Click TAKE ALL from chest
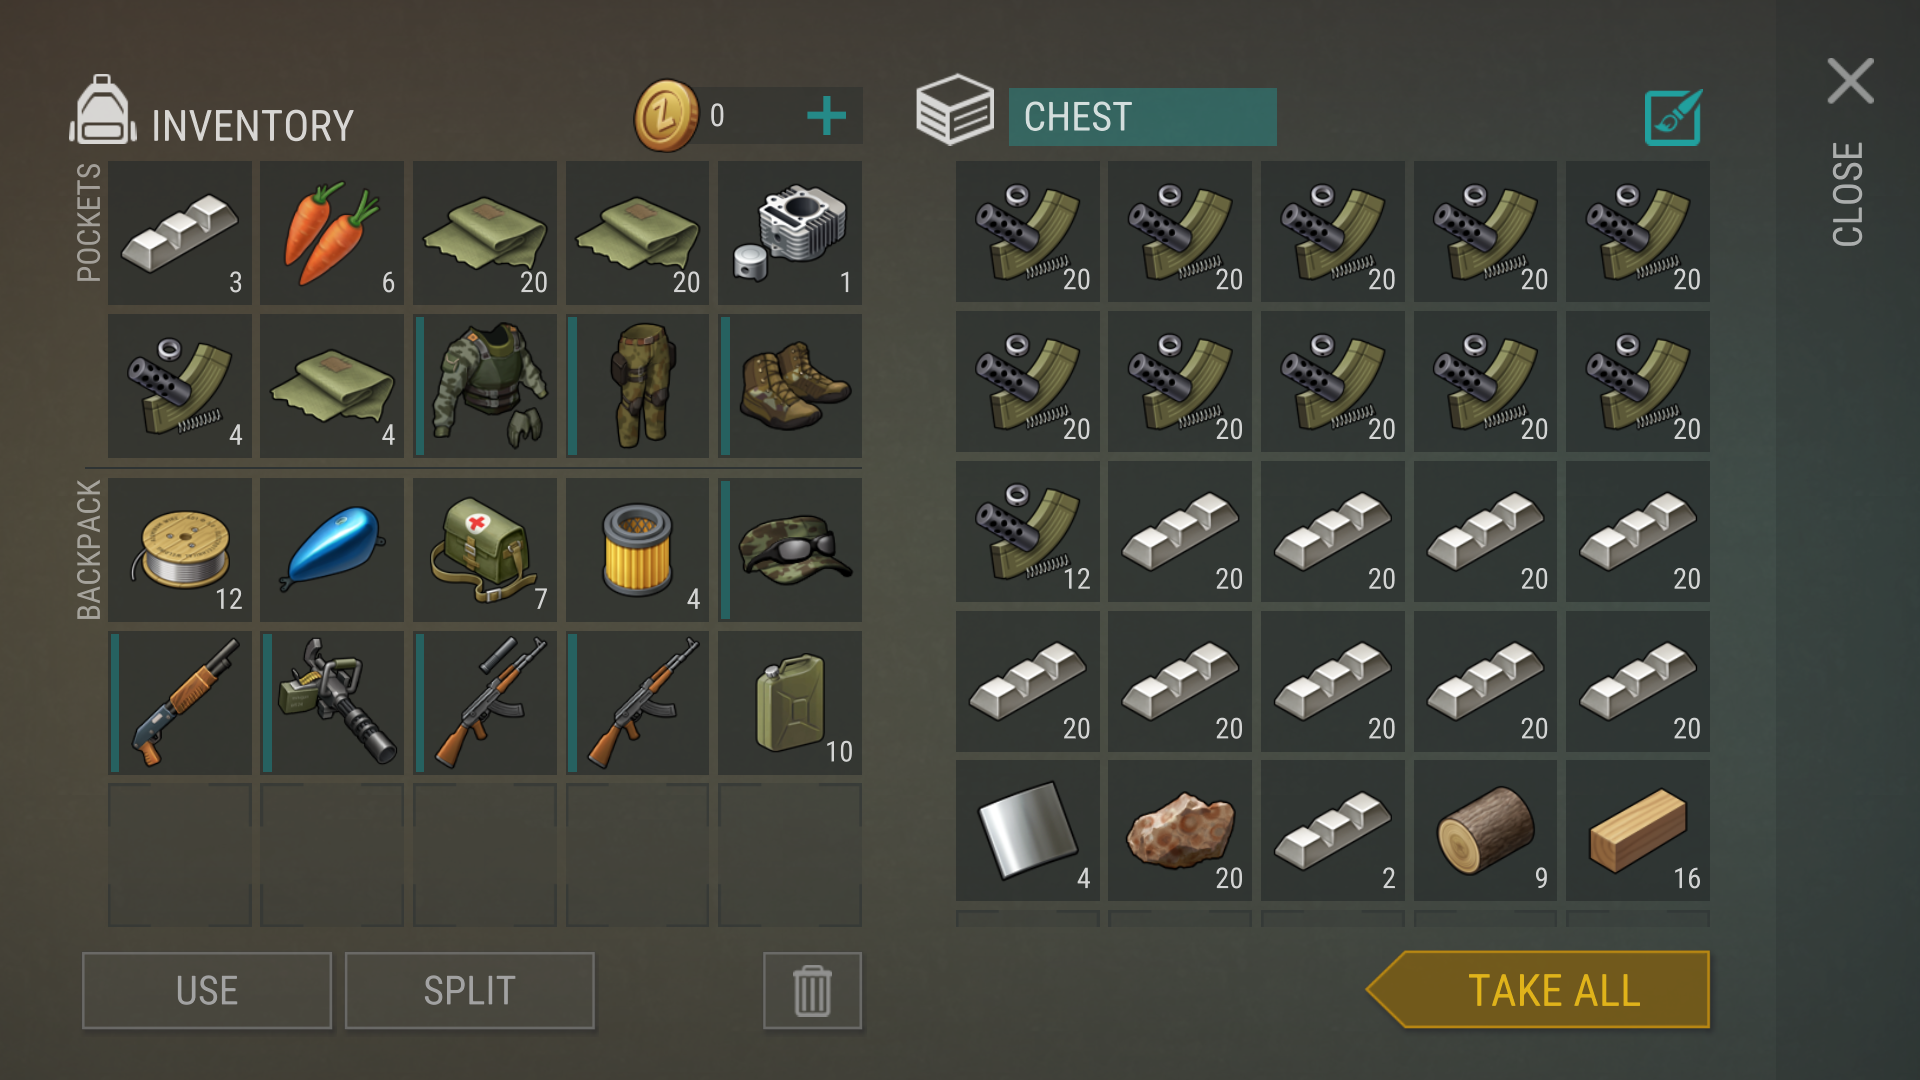The width and height of the screenshot is (1920, 1080). pos(1539,990)
